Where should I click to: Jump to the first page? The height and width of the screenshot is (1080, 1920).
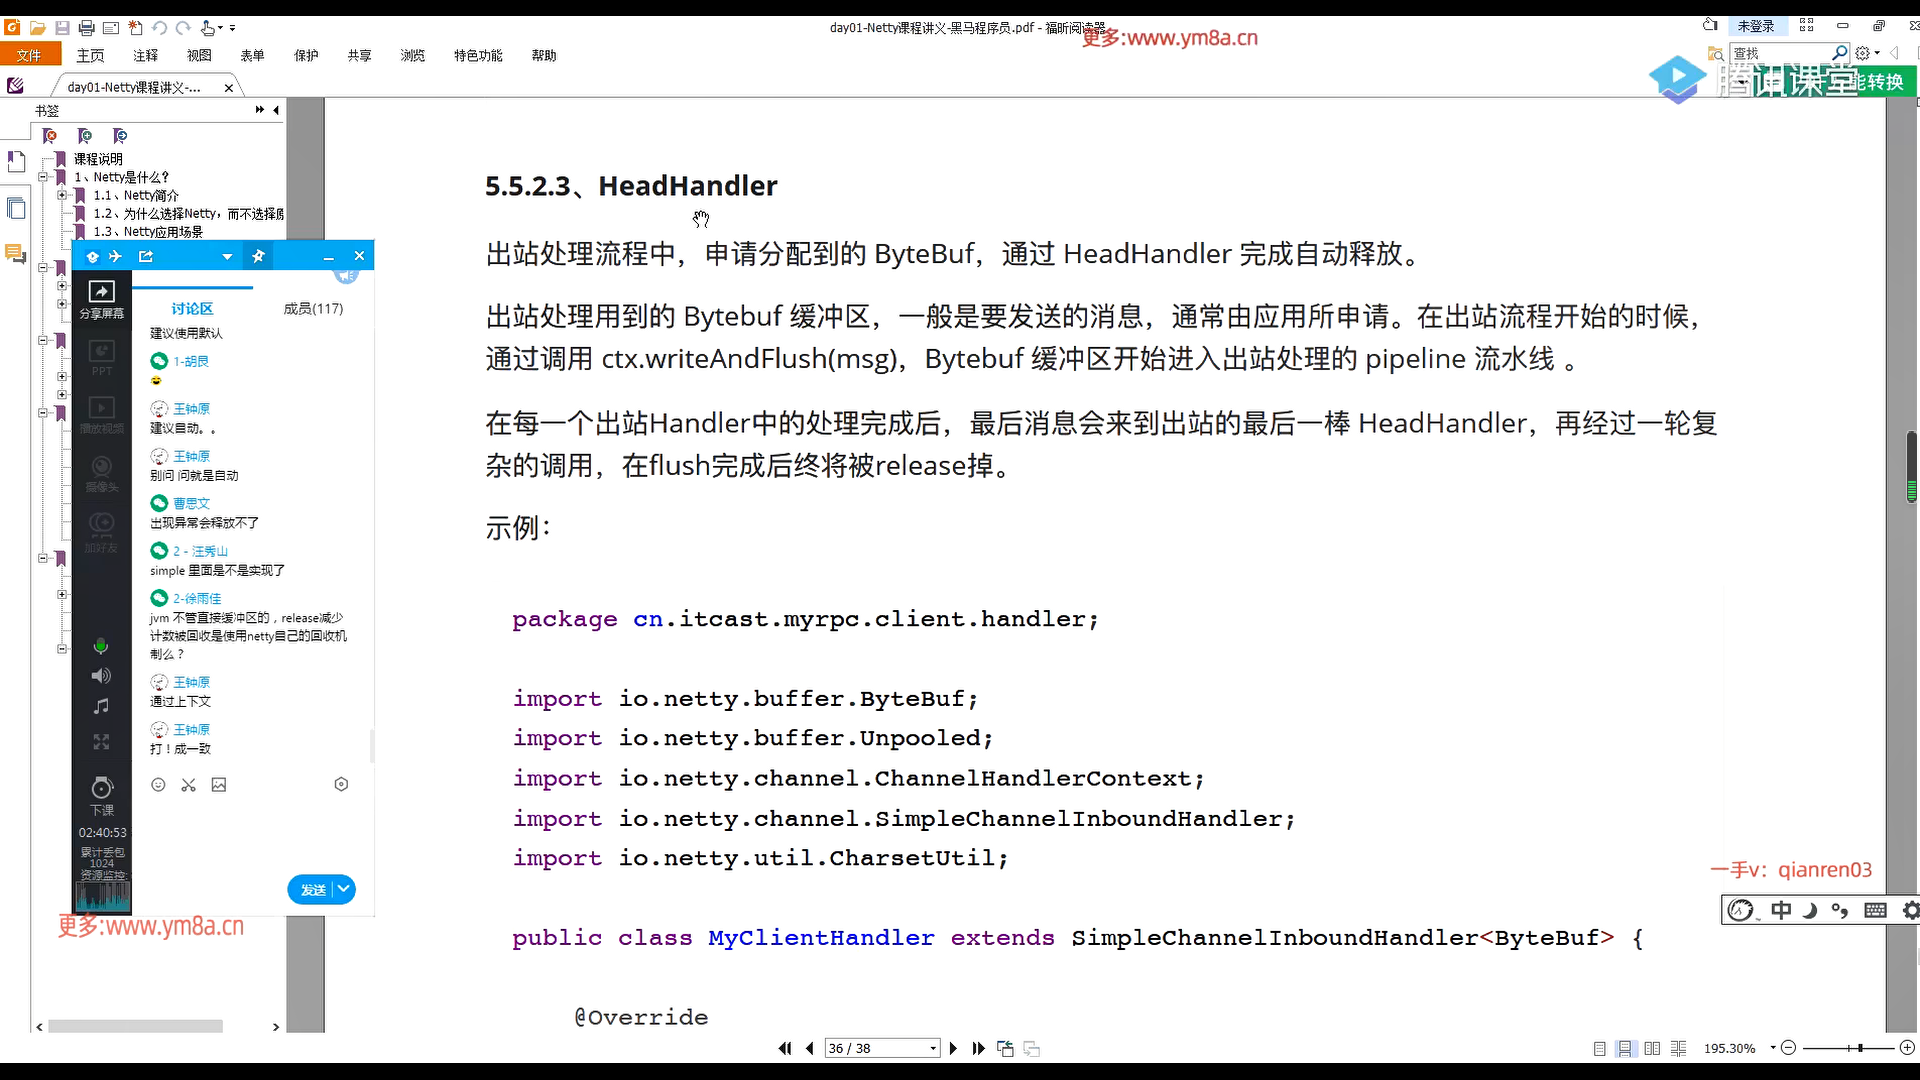click(x=785, y=1048)
